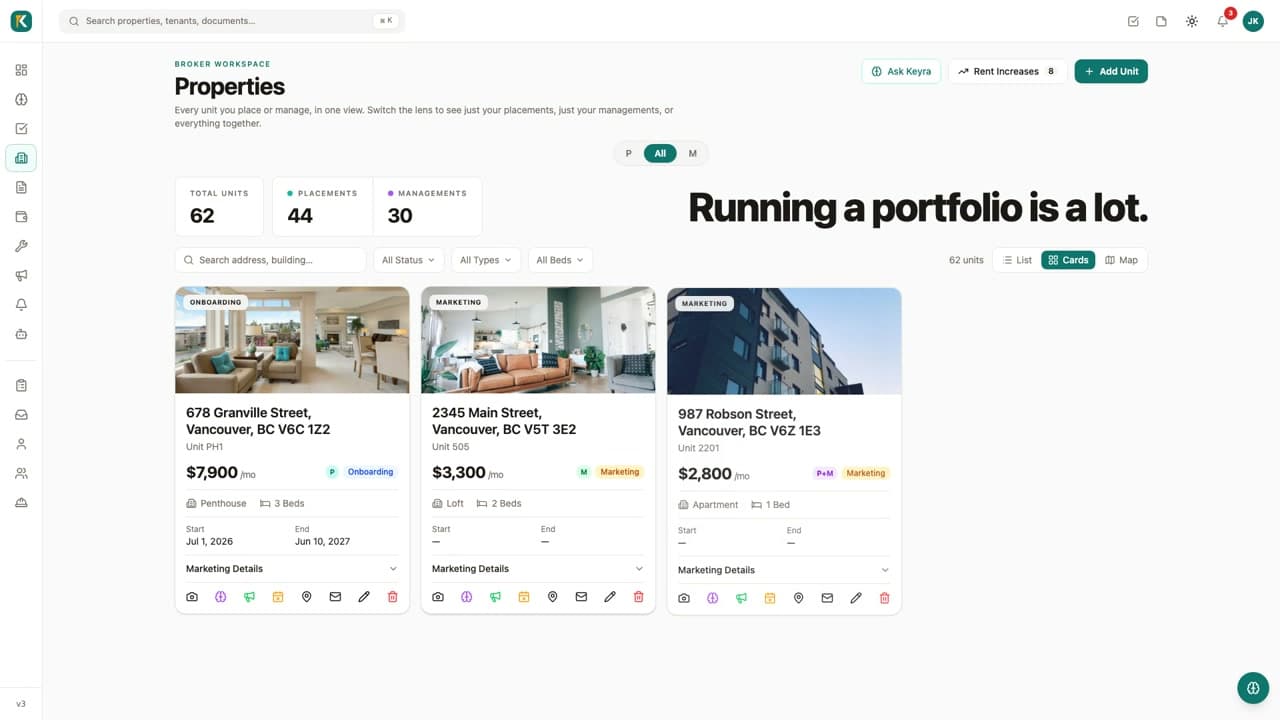Expand Marketing Details on 987 Robson card

(x=784, y=570)
